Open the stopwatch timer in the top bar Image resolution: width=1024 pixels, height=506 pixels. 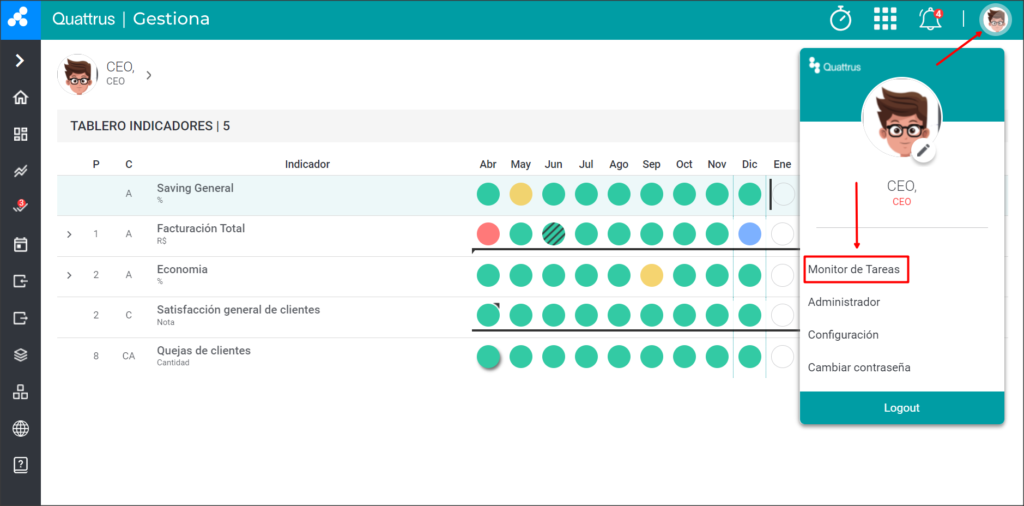click(x=840, y=18)
